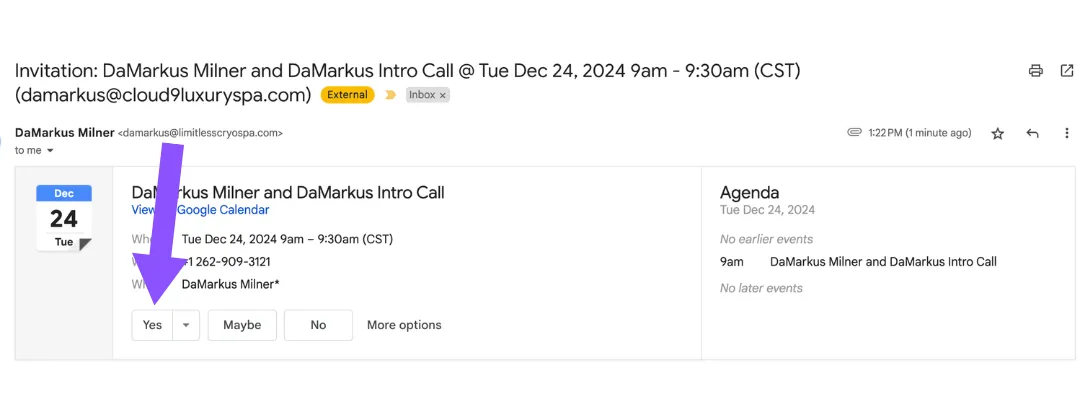
Task: Open email in new window icon
Action: 1066,70
